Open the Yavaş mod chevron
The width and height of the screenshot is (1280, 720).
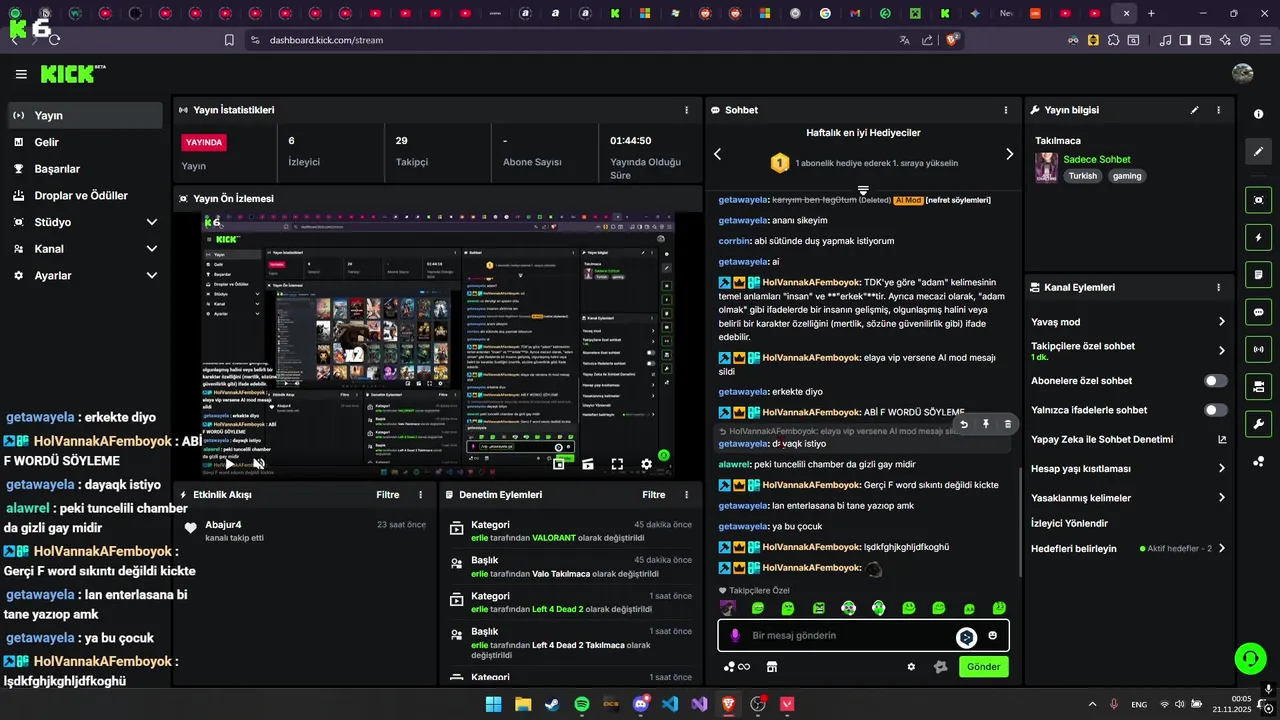click(x=1221, y=322)
